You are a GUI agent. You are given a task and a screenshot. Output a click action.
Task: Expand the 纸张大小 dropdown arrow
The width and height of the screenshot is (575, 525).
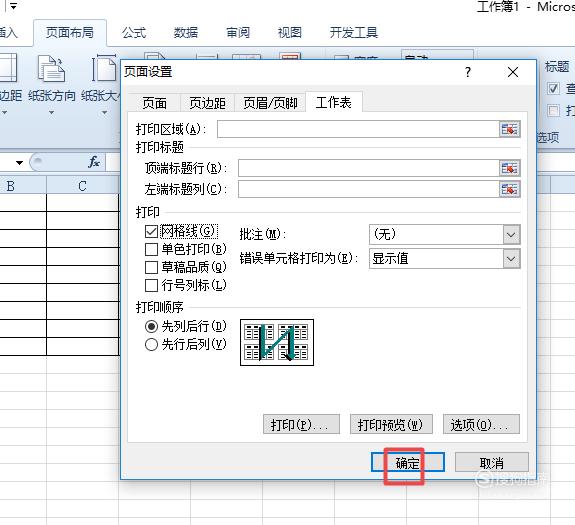(105, 112)
